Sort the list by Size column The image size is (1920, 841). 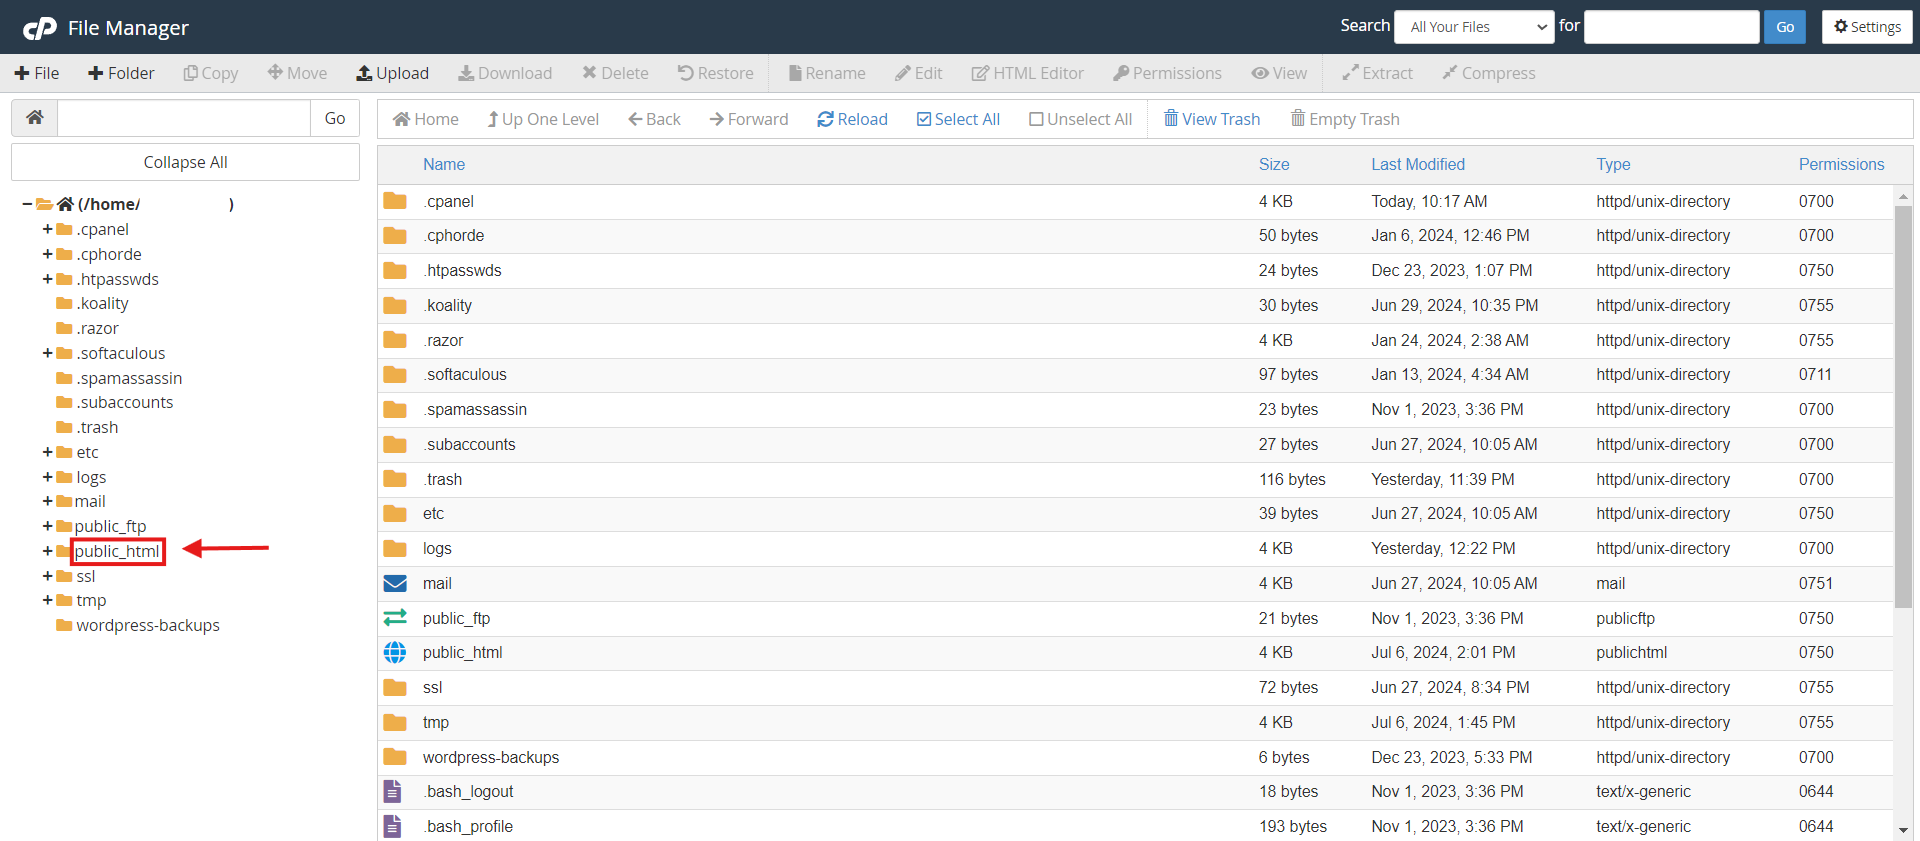[1274, 164]
